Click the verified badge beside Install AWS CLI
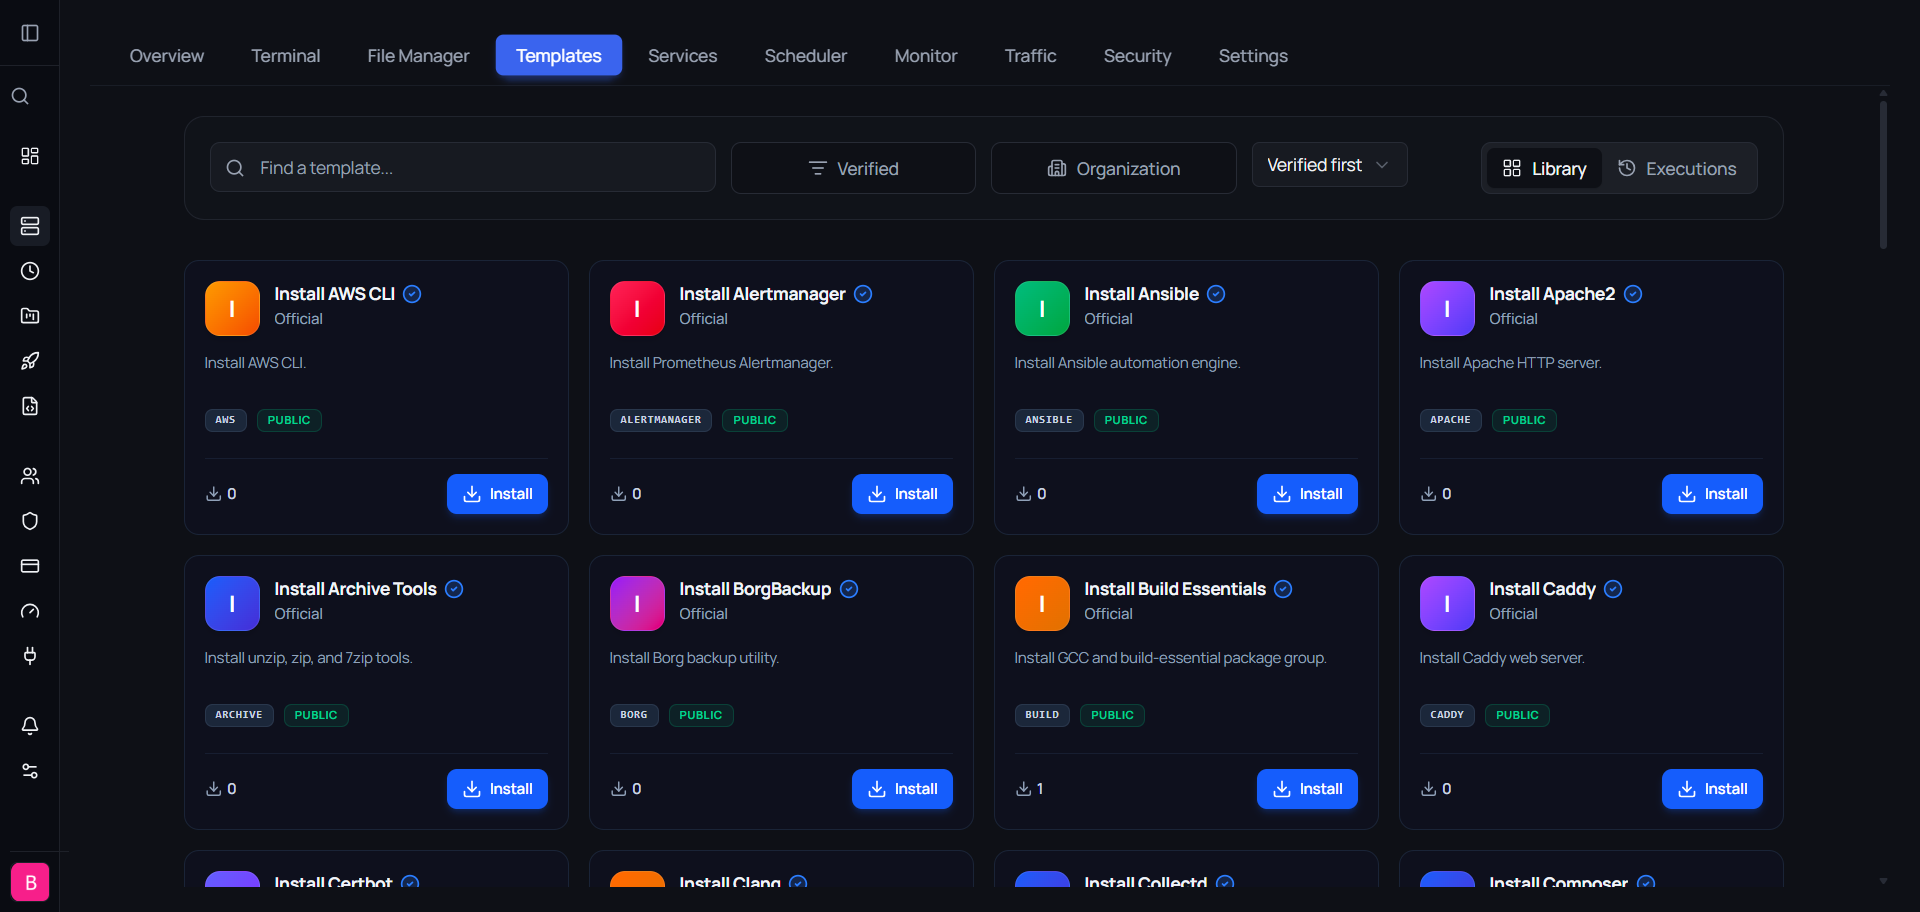1920x912 pixels. (412, 294)
